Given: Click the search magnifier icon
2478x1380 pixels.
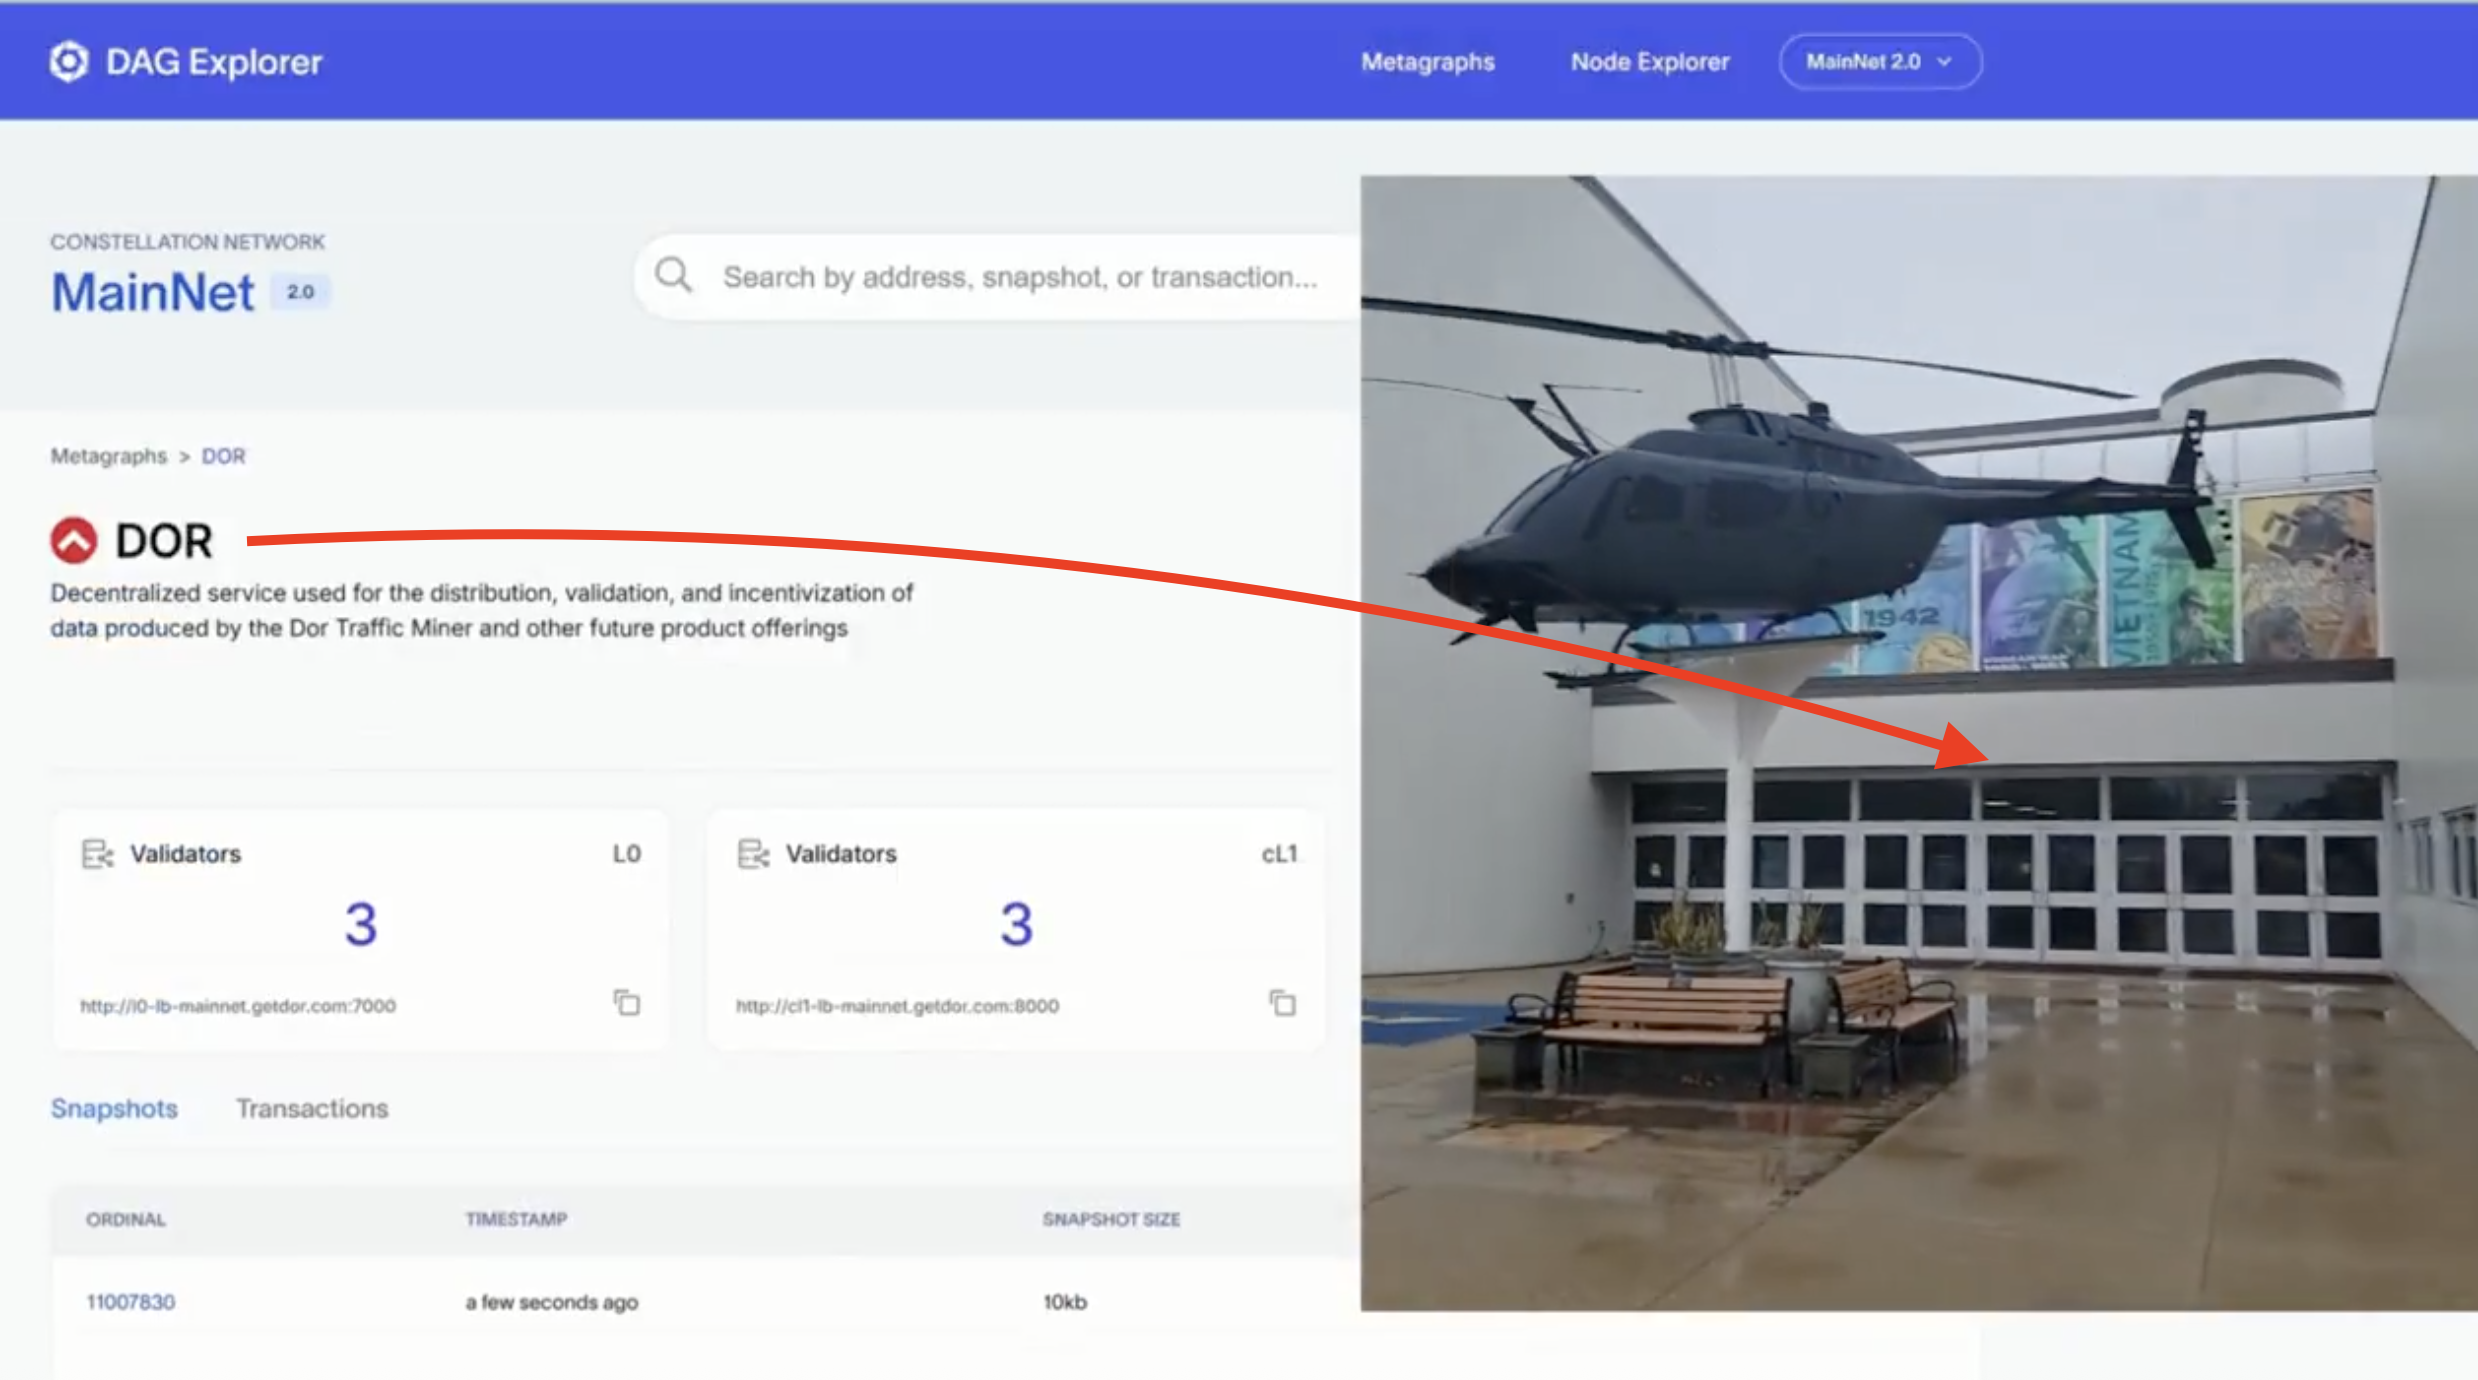Looking at the screenshot, I should (674, 274).
